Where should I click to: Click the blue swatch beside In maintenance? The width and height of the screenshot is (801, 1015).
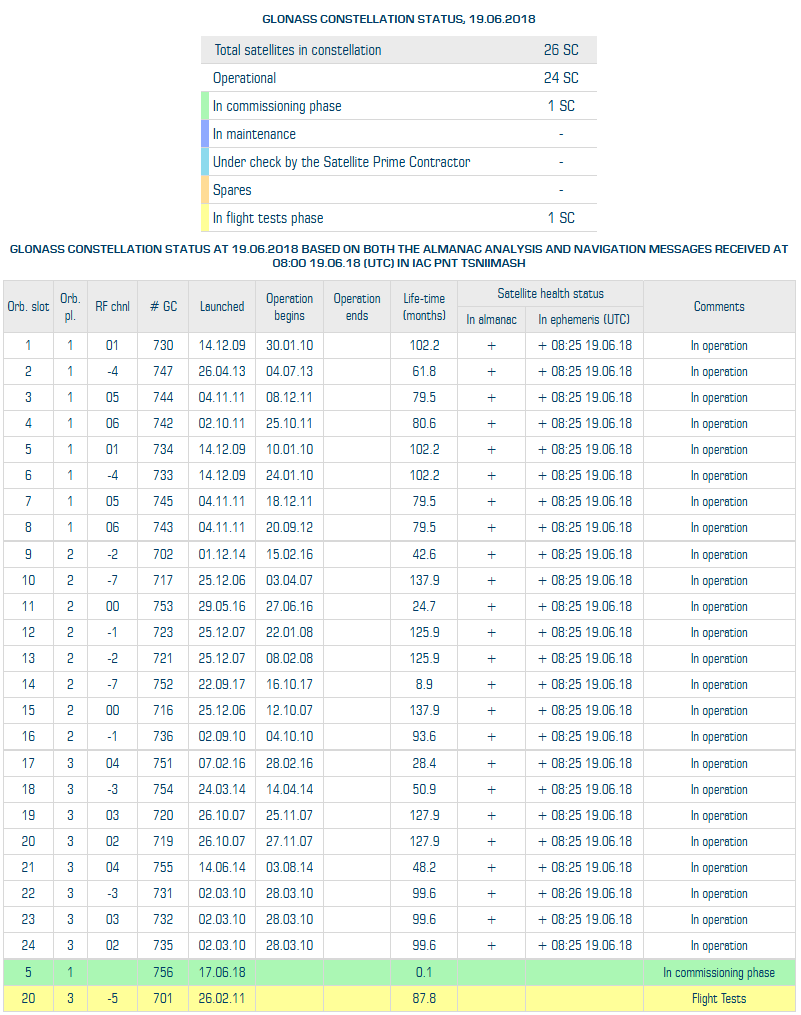coord(205,134)
